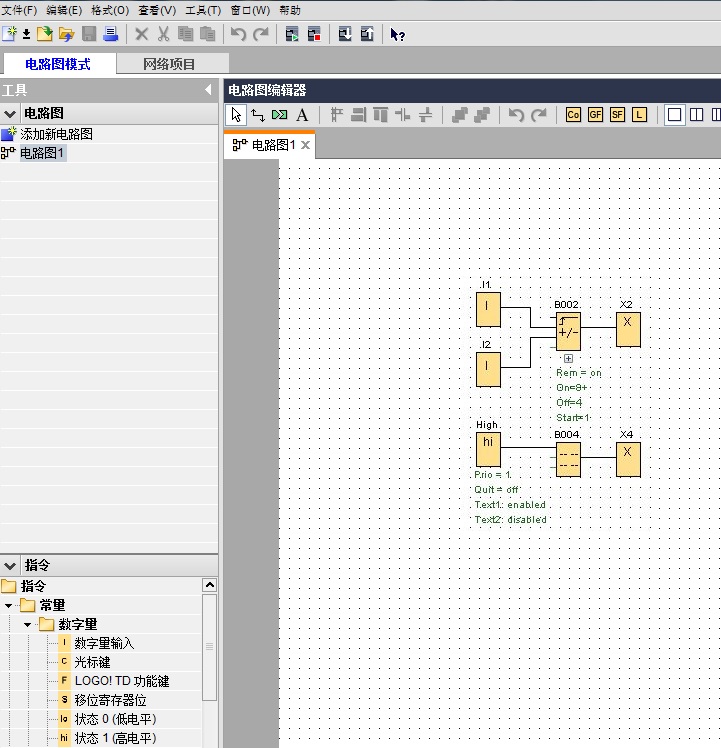Image resolution: width=721 pixels, height=748 pixels.
Task: Collapse the 数字量 folder node
Action: [x=27, y=624]
